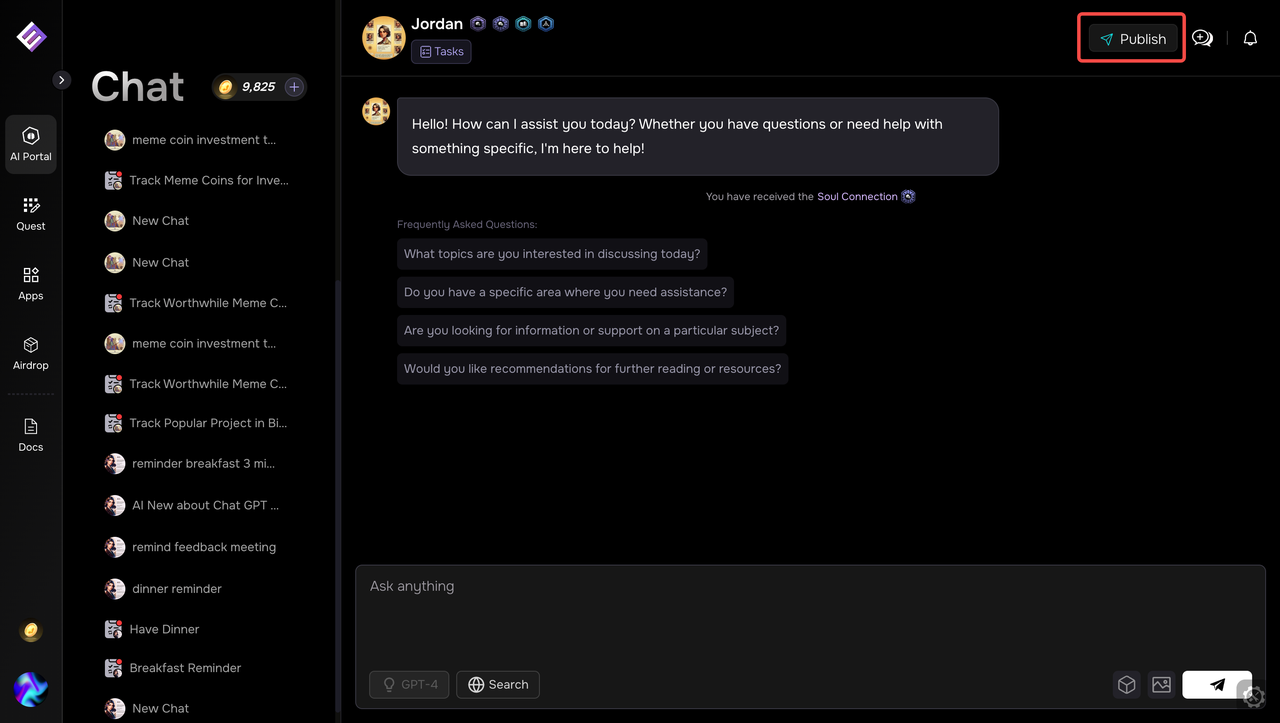1280x723 pixels.
Task: Open the Apps section in sidebar
Action: click(31, 283)
